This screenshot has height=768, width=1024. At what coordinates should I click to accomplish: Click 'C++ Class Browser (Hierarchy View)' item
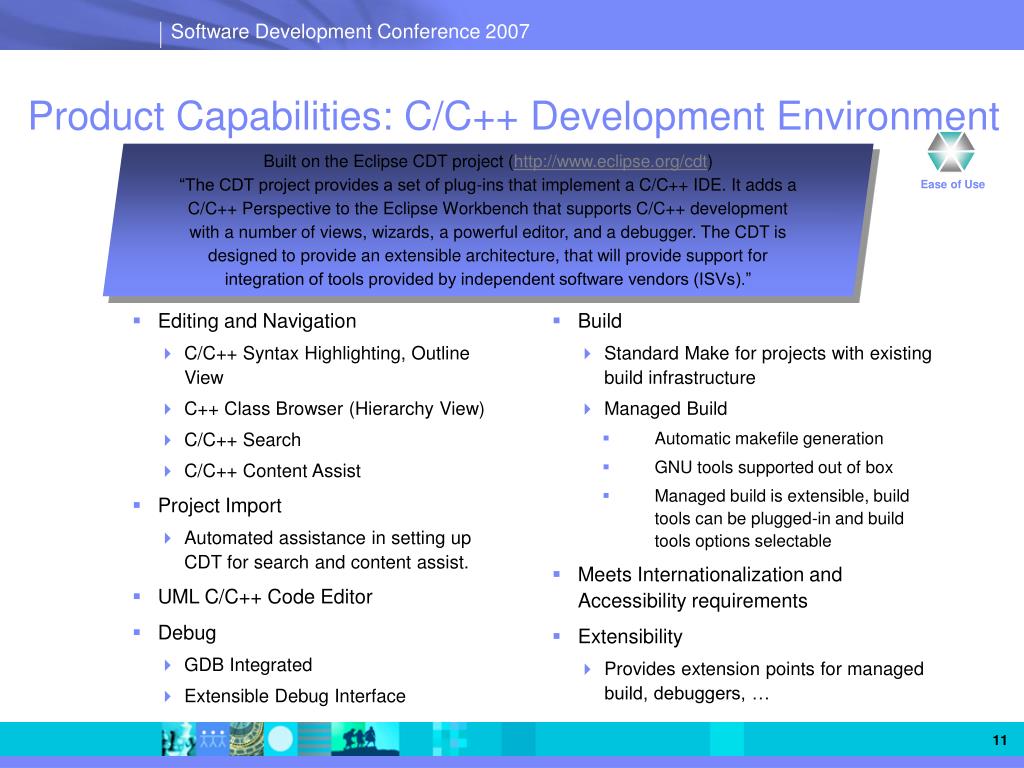click(334, 409)
